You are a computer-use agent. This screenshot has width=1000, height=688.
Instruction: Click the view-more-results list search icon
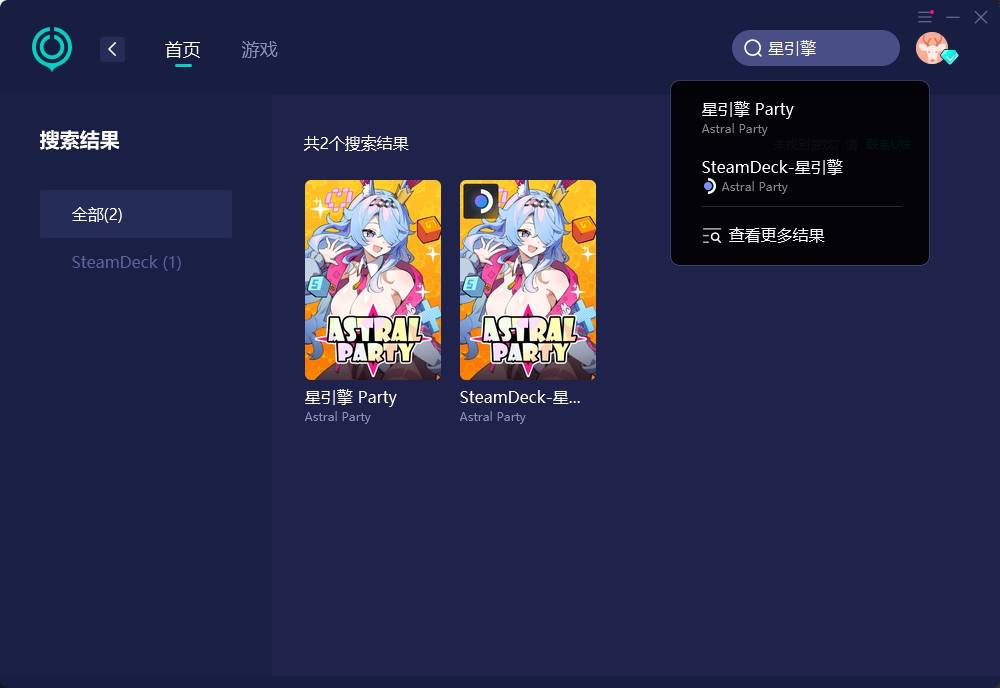click(711, 236)
